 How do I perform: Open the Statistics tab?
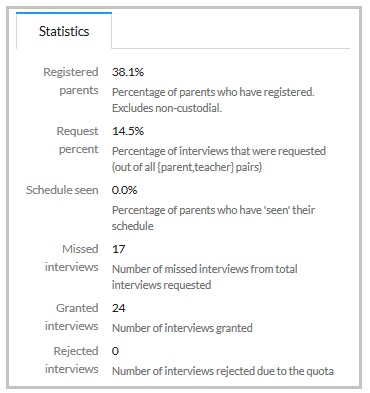click(64, 31)
